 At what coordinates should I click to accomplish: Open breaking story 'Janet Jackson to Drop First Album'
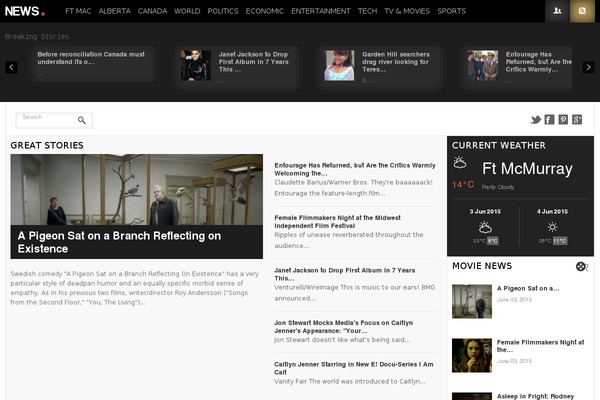254,62
